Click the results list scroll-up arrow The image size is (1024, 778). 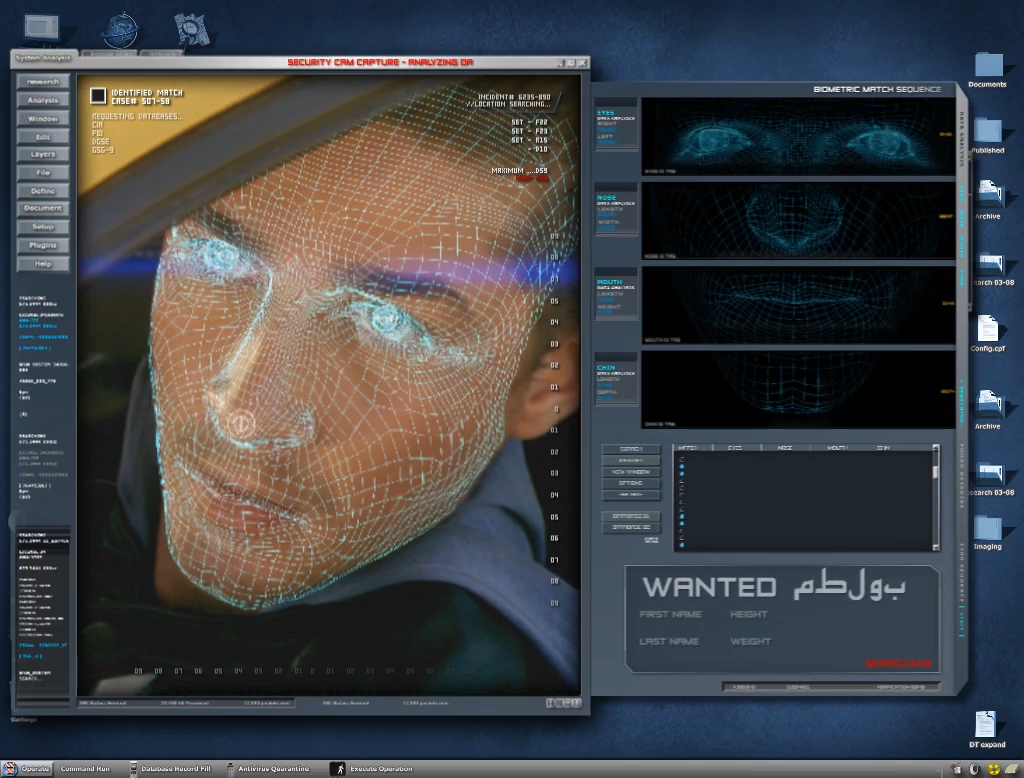tap(936, 448)
